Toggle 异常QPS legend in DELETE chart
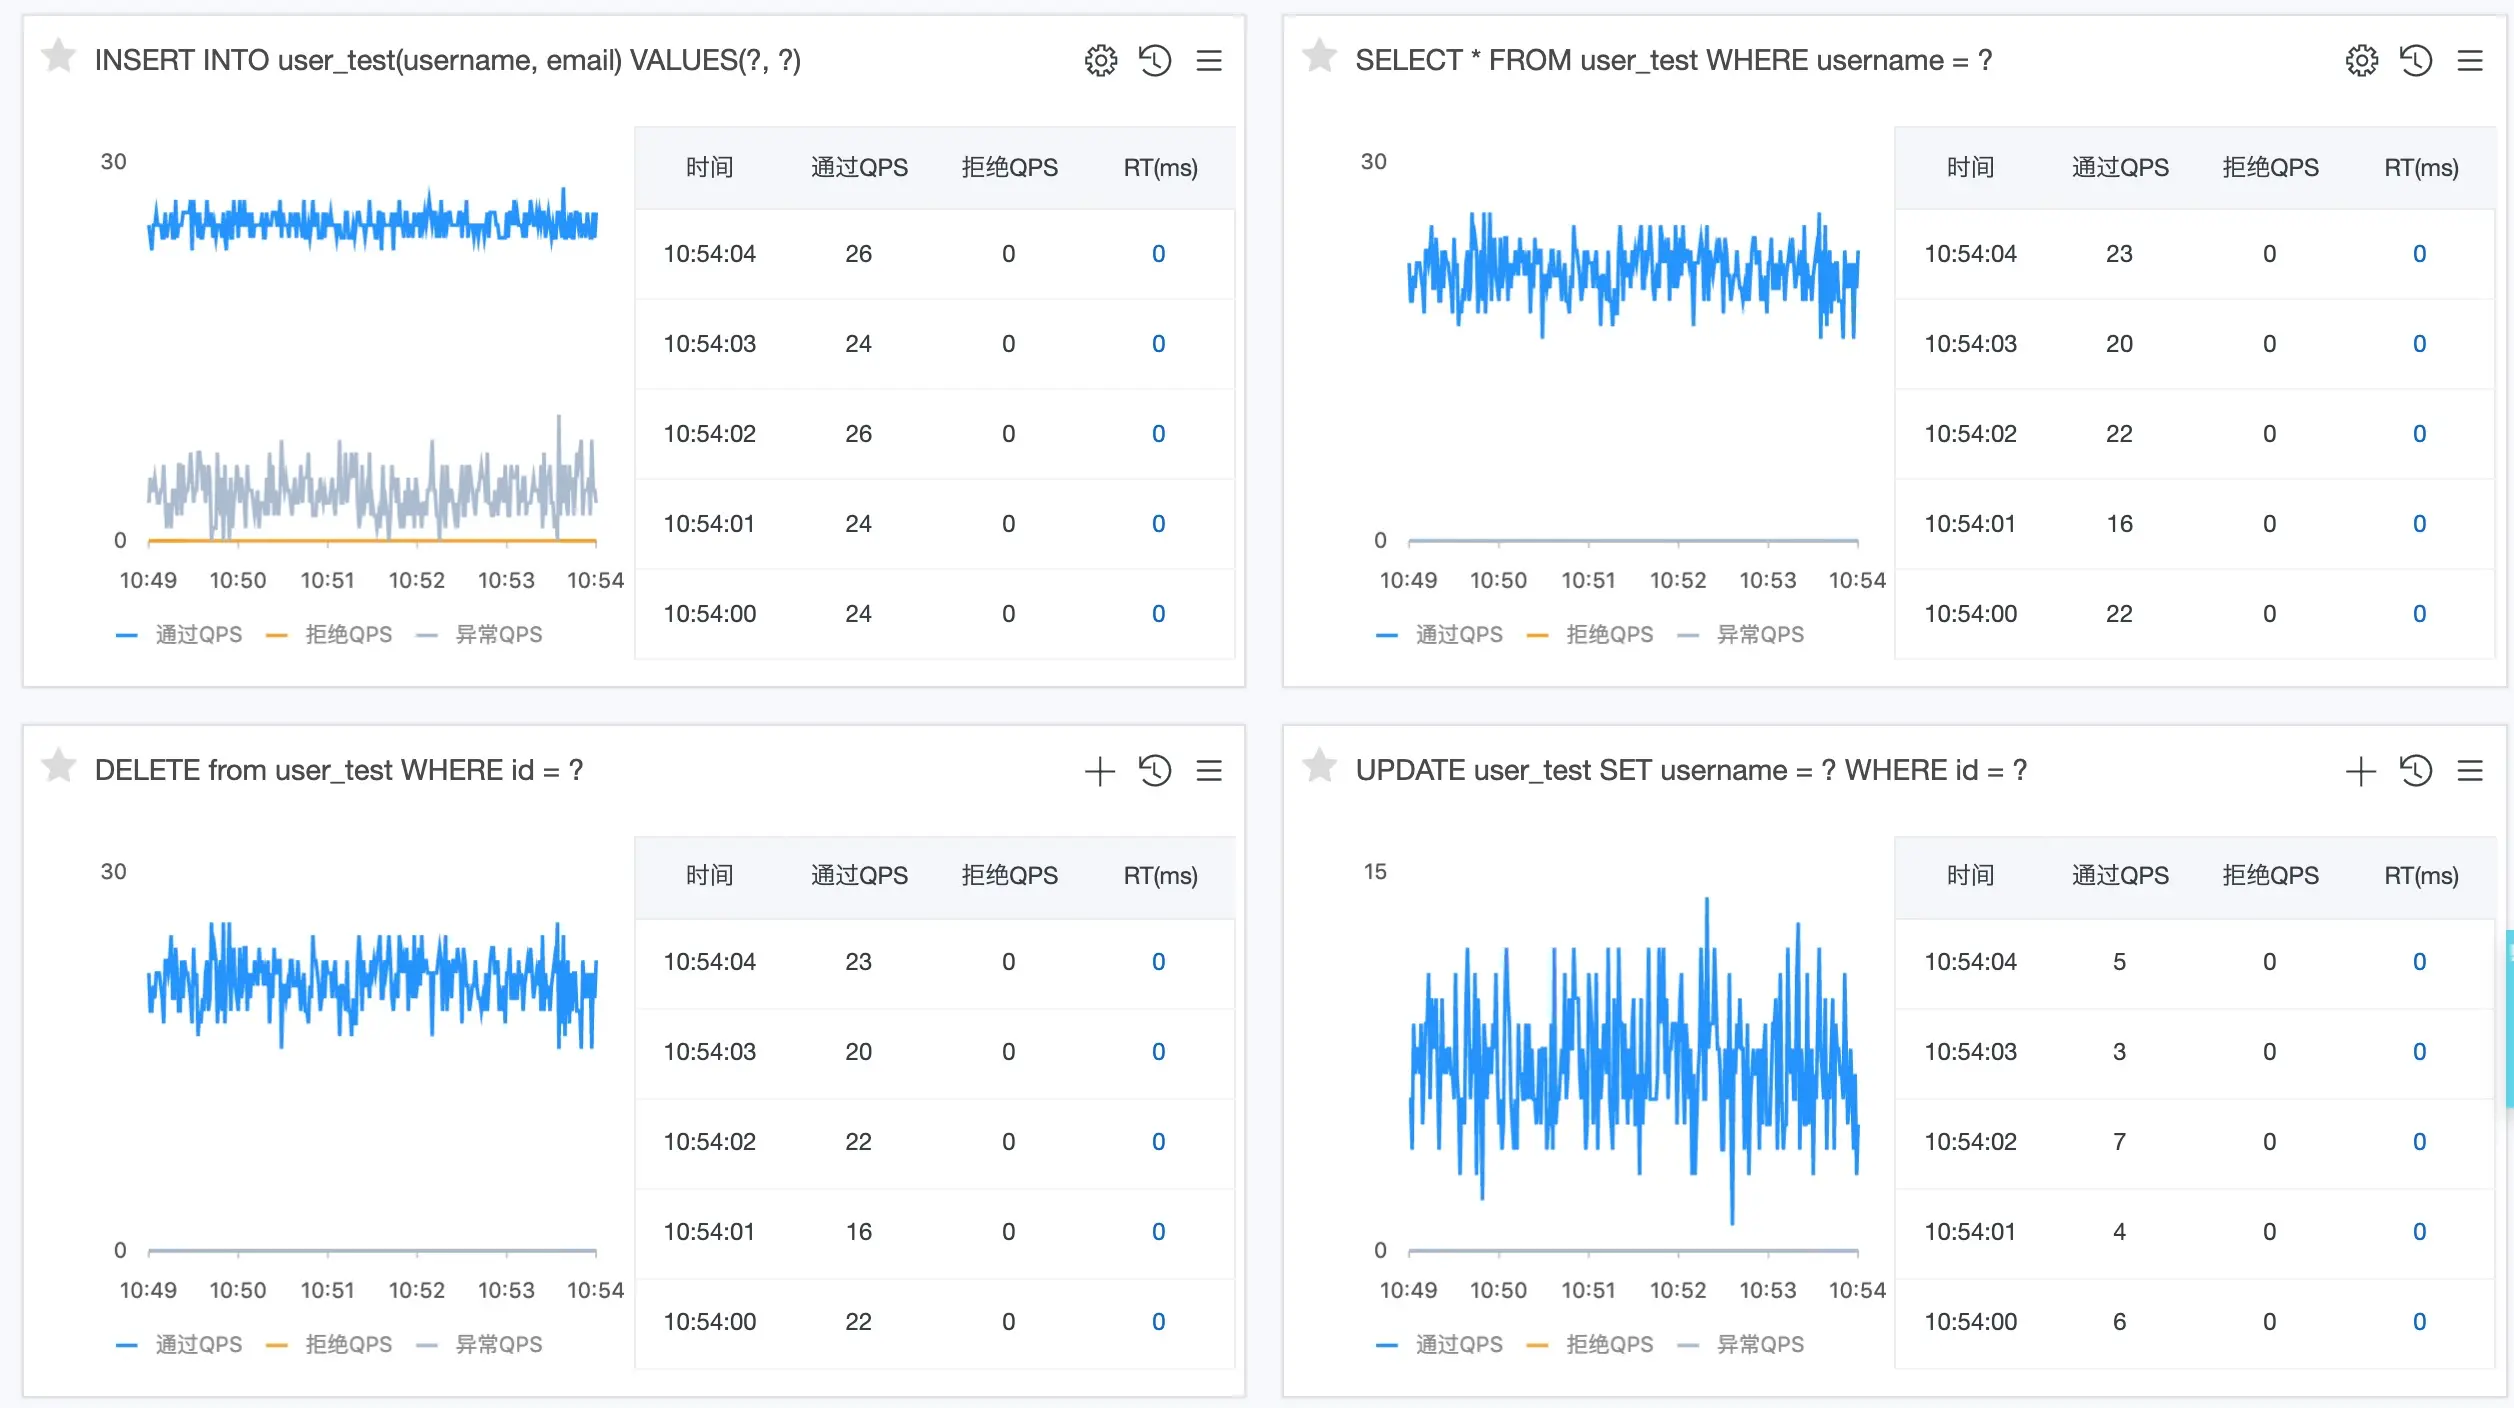This screenshot has width=2514, height=1408. click(x=498, y=1345)
